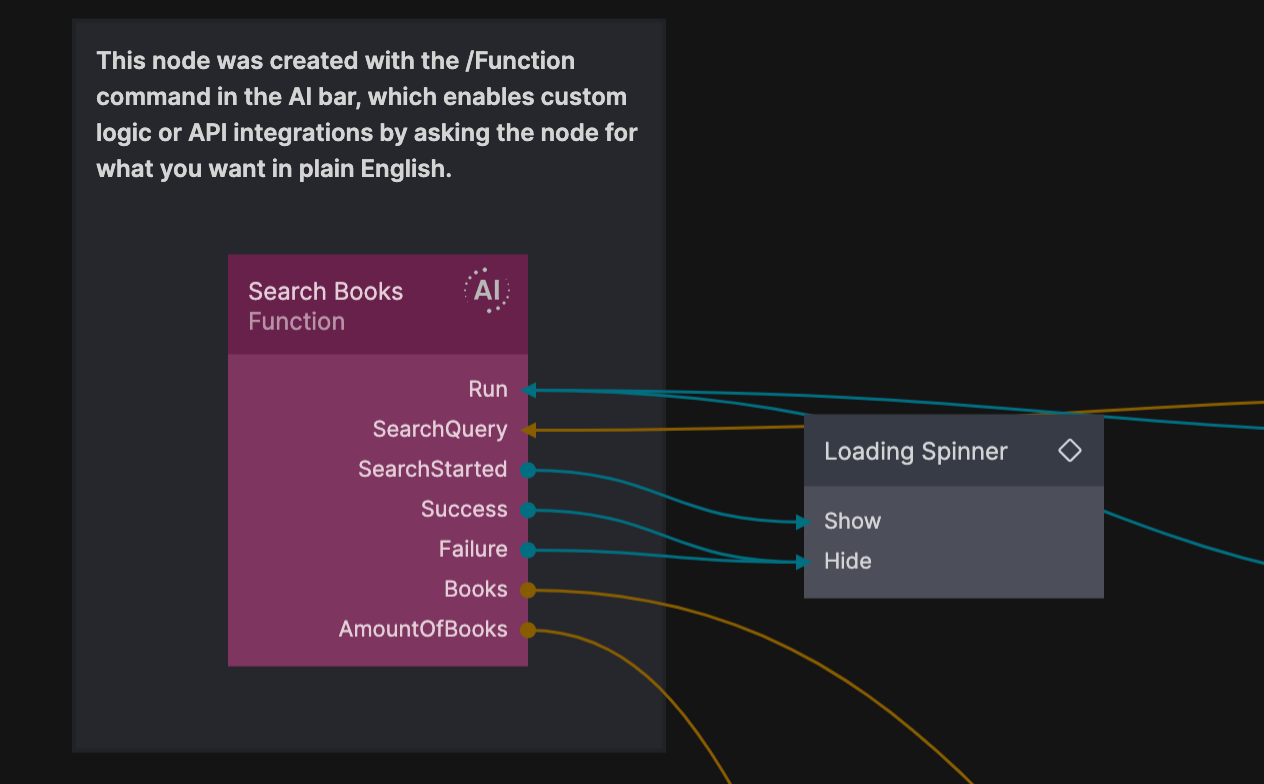This screenshot has height=784, width=1264.
Task: Click the AmountOfBooks port label
Action: click(x=422, y=629)
